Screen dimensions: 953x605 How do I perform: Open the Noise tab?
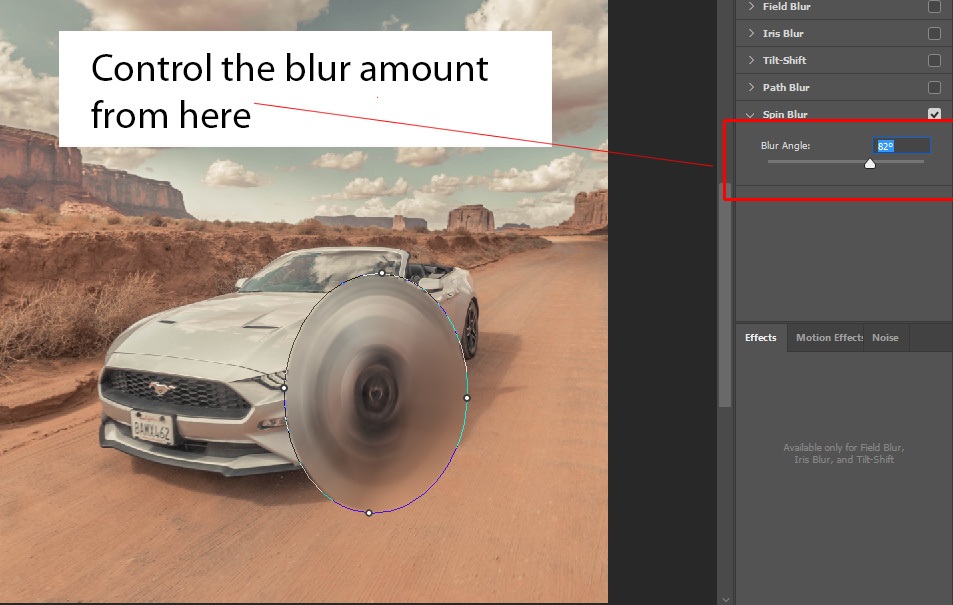tap(885, 338)
